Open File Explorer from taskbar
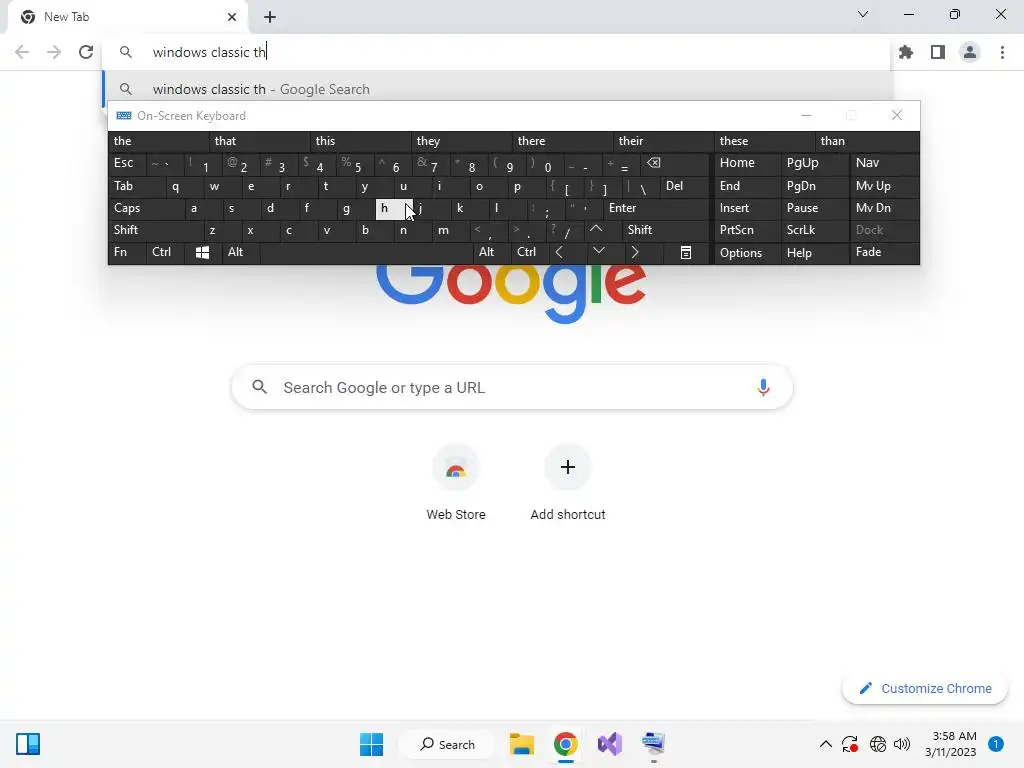Viewport: 1024px width, 768px height. [522, 744]
